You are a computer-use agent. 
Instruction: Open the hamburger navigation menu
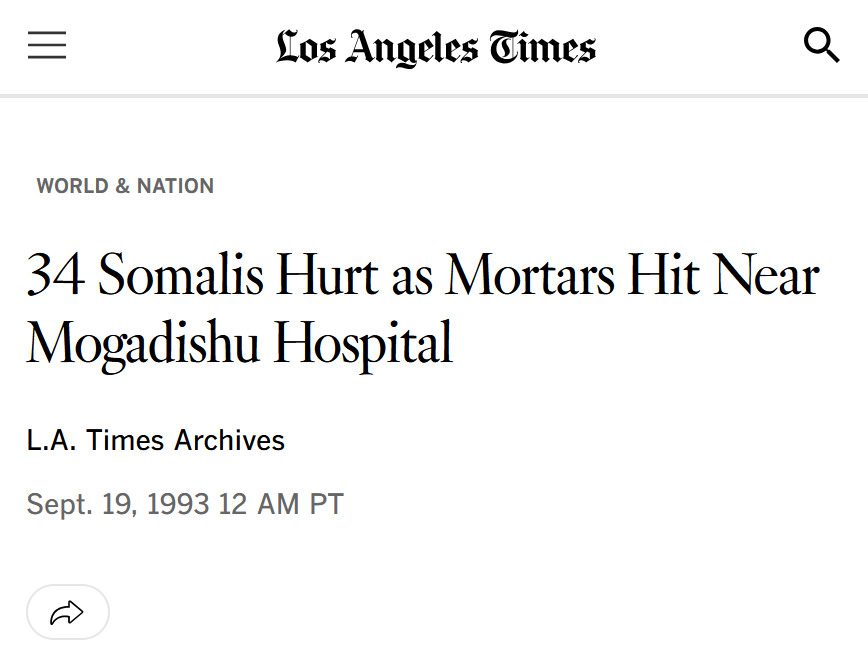(x=47, y=46)
